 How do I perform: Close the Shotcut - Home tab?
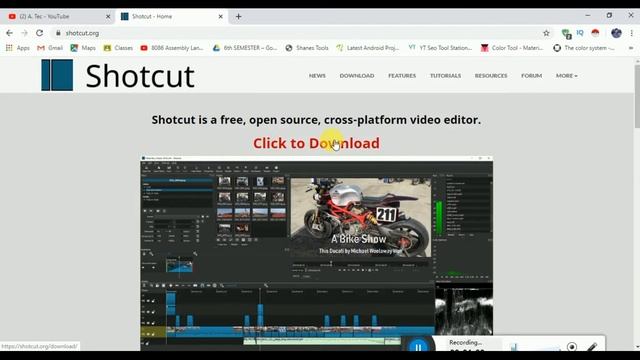point(220,16)
